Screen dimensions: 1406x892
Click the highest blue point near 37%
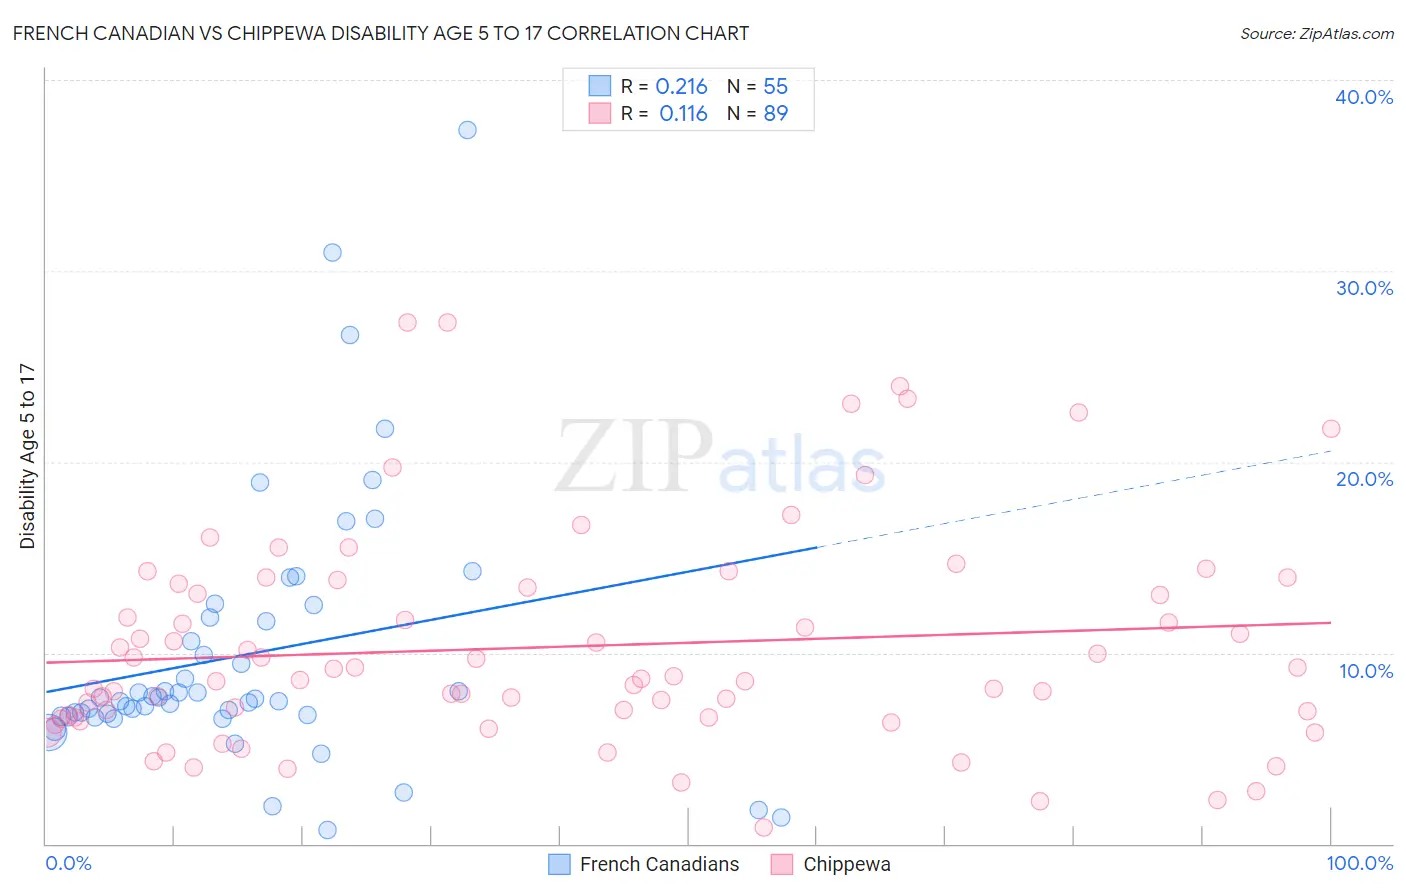(467, 130)
